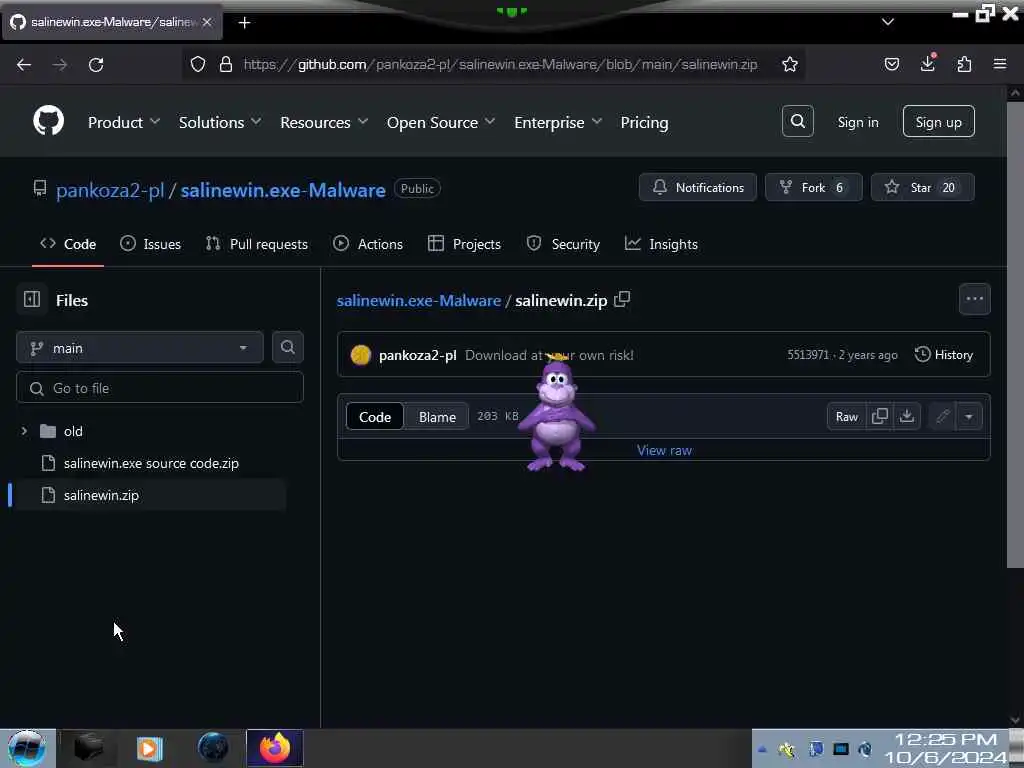Image resolution: width=1024 pixels, height=768 pixels.
Task: Open the Projects tab
Action: coord(464,244)
